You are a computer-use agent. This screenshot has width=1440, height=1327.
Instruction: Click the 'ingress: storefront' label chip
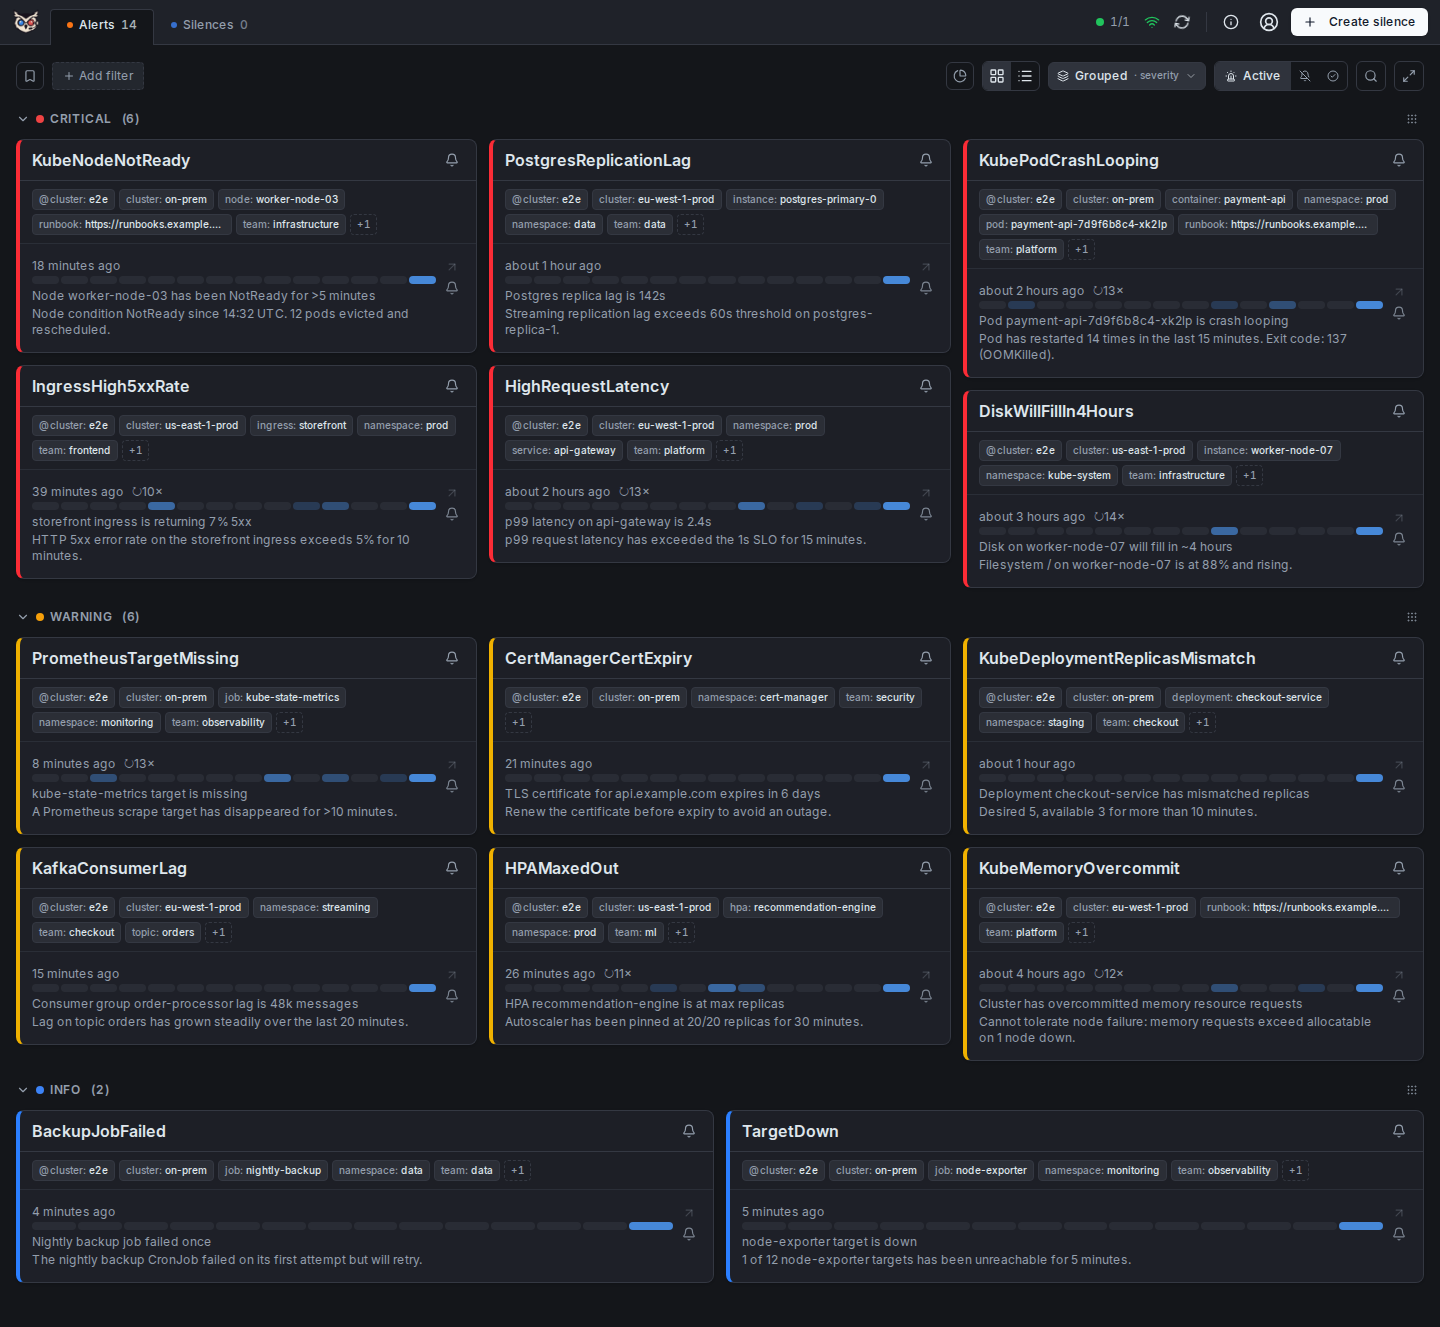301,426
